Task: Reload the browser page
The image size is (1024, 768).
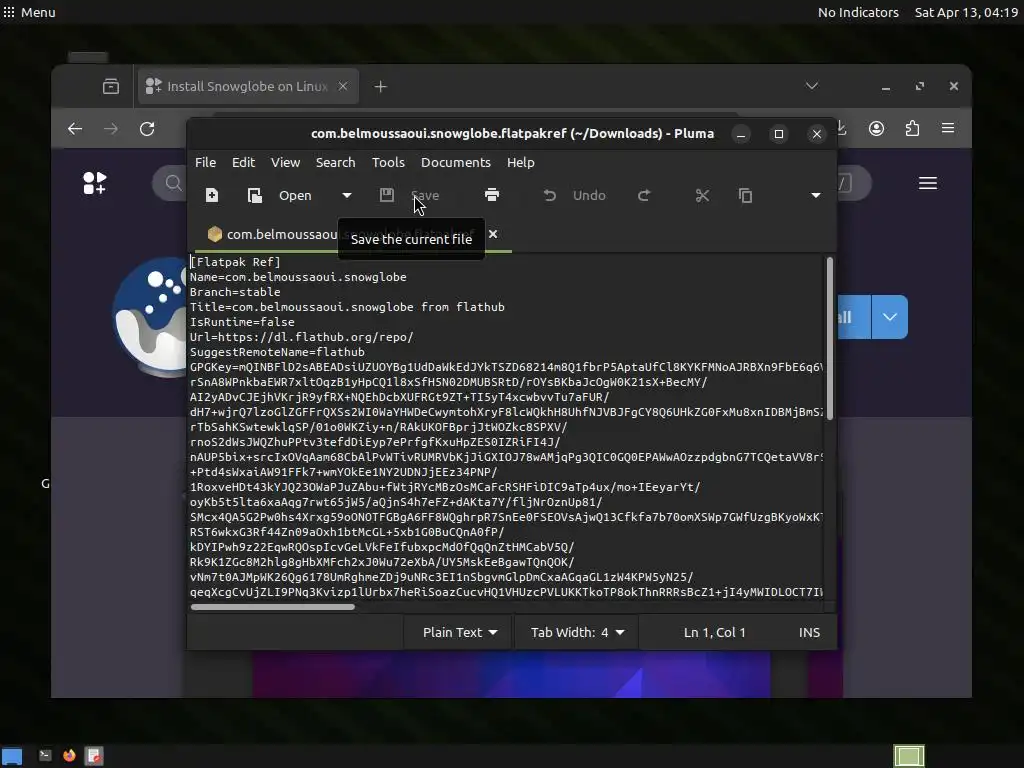Action: (147, 129)
